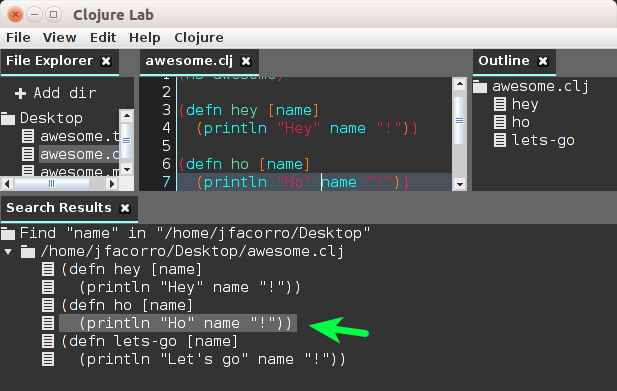Click icon beside (defn ho search result
Viewport: 617px width, 391px height.
[x=48, y=306]
